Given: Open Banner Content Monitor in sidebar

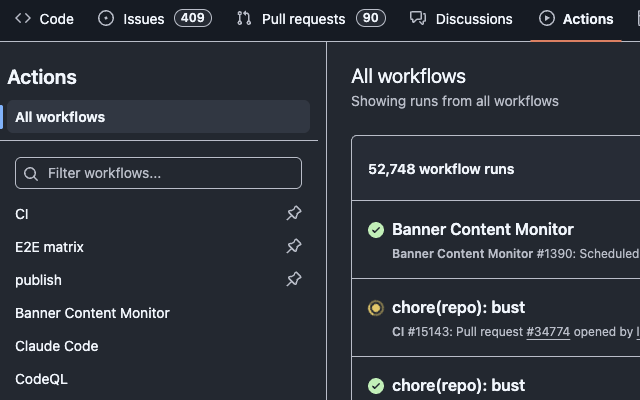Looking at the screenshot, I should [92, 313].
